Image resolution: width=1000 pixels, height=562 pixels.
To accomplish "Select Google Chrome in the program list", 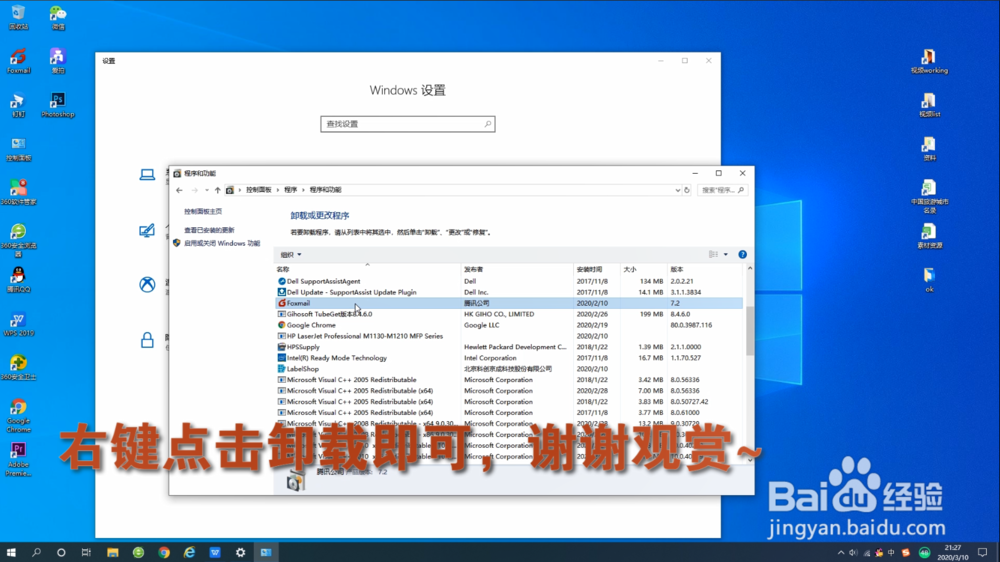I will 508,325.
